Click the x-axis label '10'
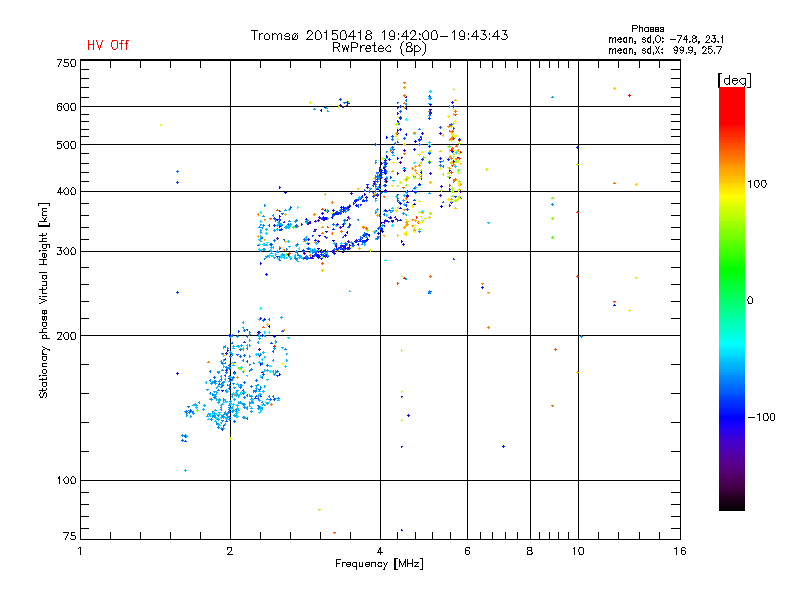Image resolution: width=800 pixels, height=600 pixels. click(x=578, y=551)
